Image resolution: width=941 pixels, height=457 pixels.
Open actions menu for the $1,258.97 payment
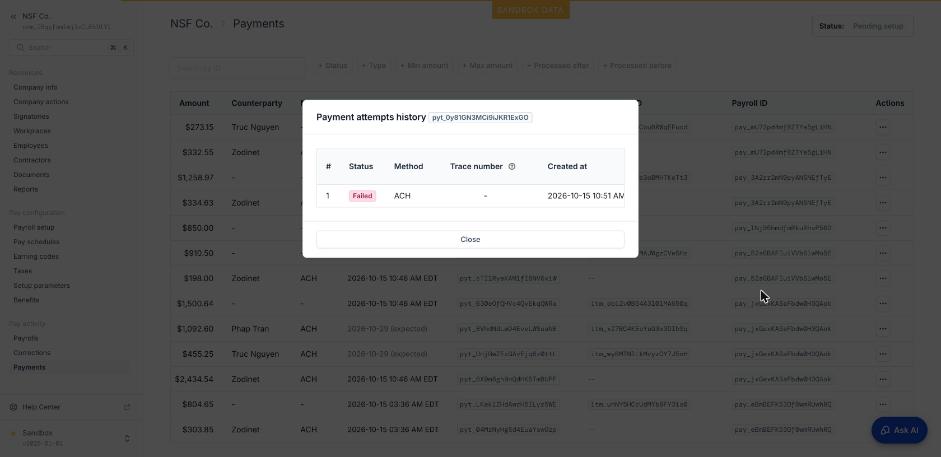pyautogui.click(x=883, y=178)
